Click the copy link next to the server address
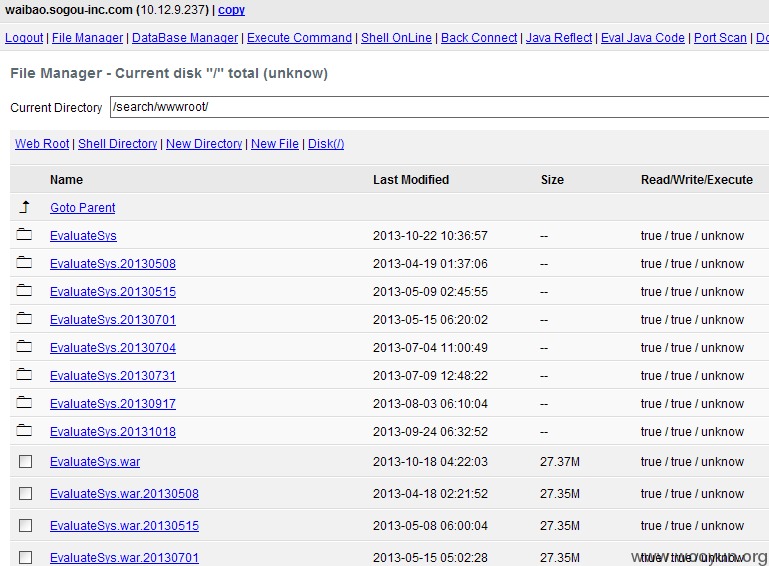The image size is (769, 566). [x=231, y=10]
